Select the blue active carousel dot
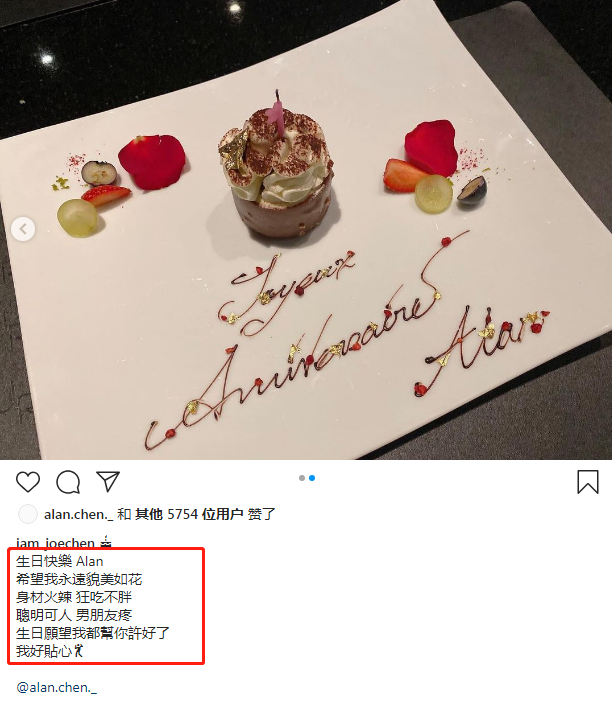 (x=312, y=478)
